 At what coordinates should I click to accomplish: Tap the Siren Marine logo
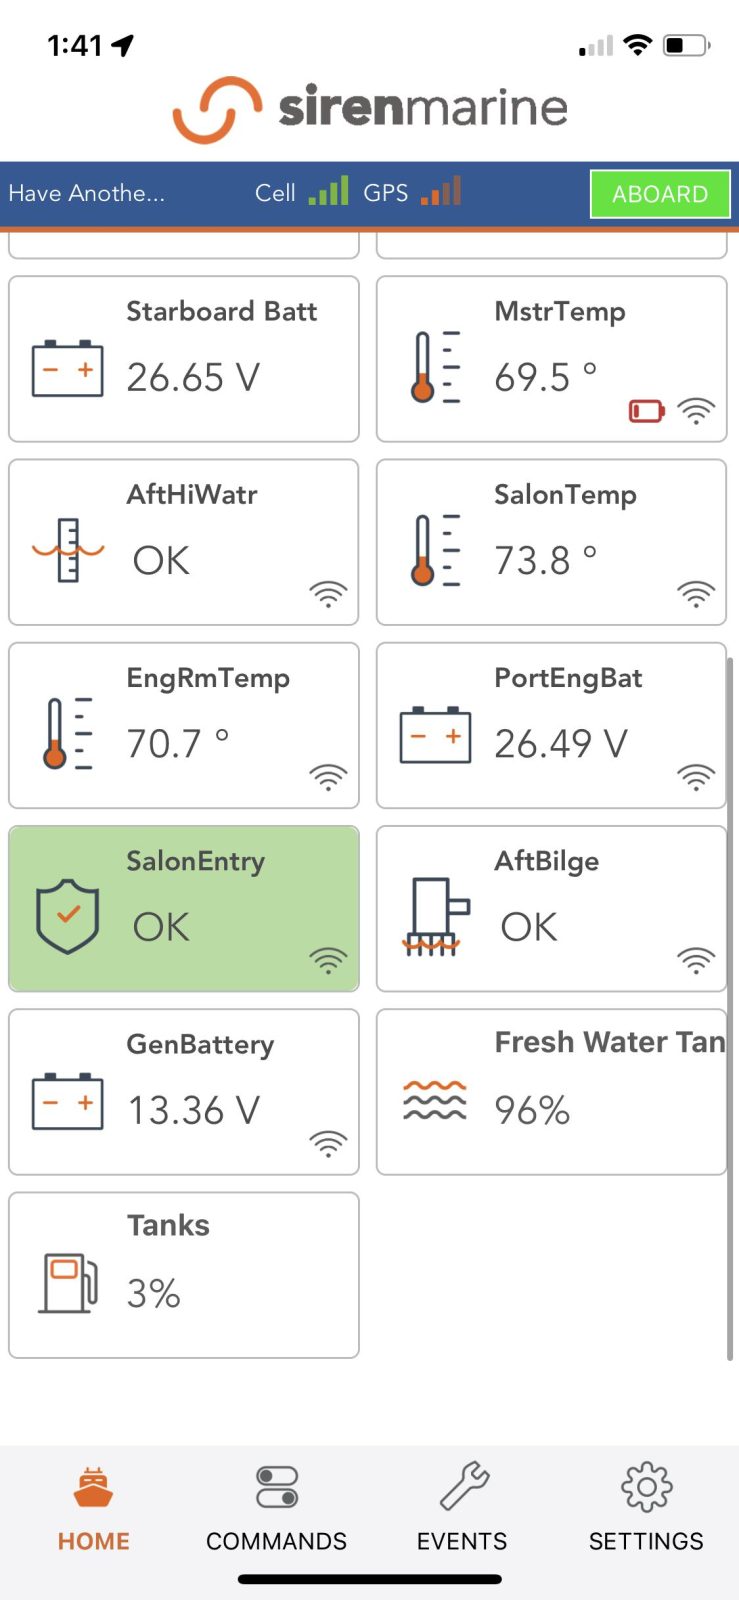point(370,108)
